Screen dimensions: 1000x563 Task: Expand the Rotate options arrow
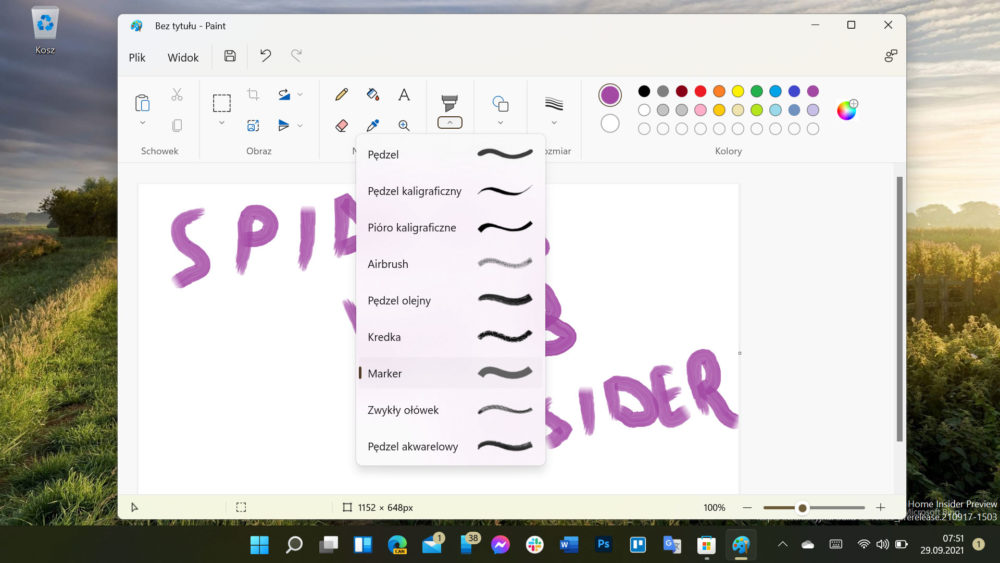(x=300, y=95)
